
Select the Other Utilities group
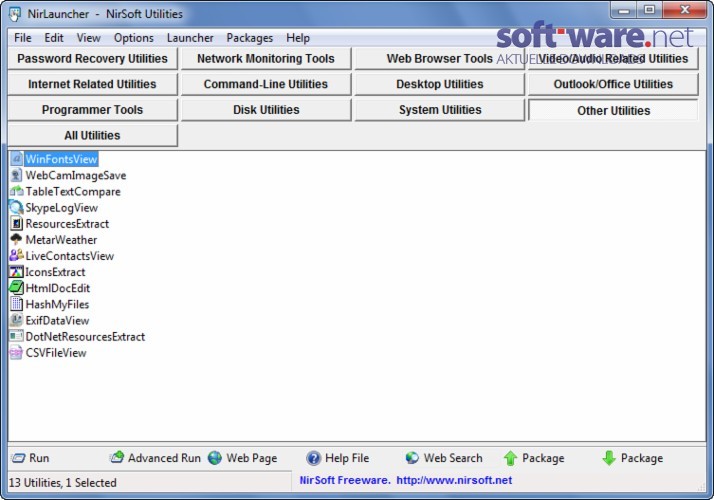pyautogui.click(x=613, y=110)
